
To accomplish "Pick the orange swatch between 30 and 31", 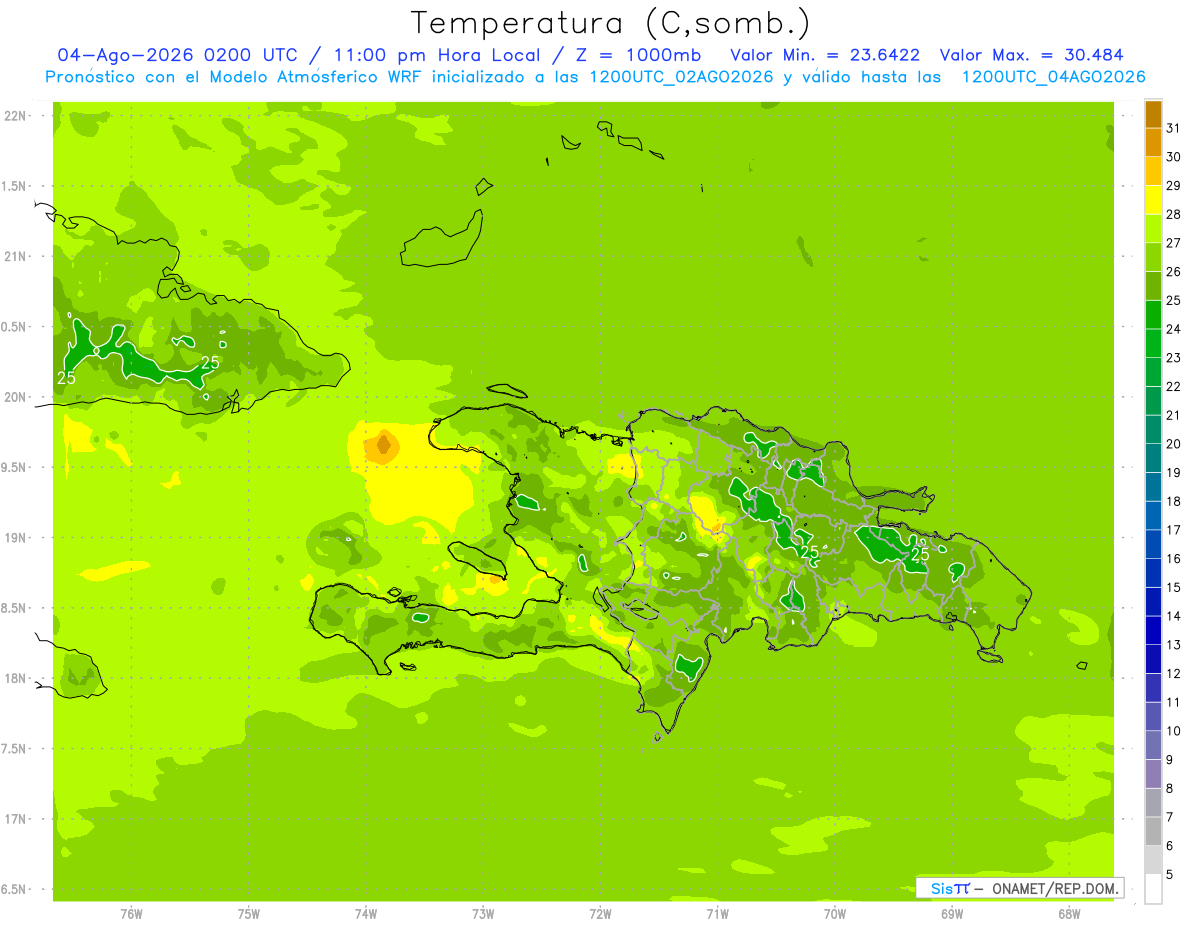I will tap(1153, 143).
